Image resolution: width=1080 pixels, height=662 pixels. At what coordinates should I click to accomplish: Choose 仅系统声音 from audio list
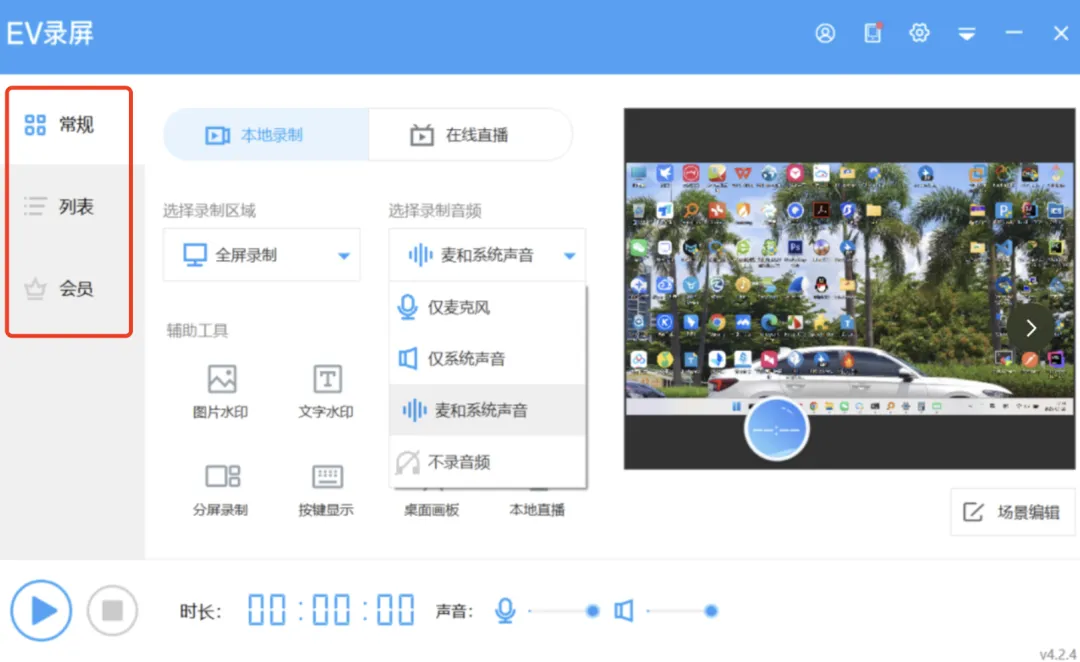(487, 358)
